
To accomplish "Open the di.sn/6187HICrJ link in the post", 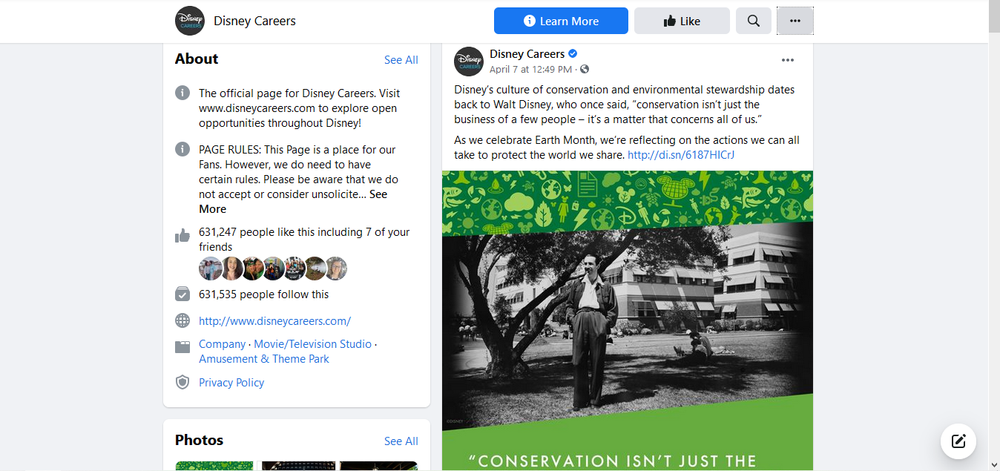I will pyautogui.click(x=681, y=155).
